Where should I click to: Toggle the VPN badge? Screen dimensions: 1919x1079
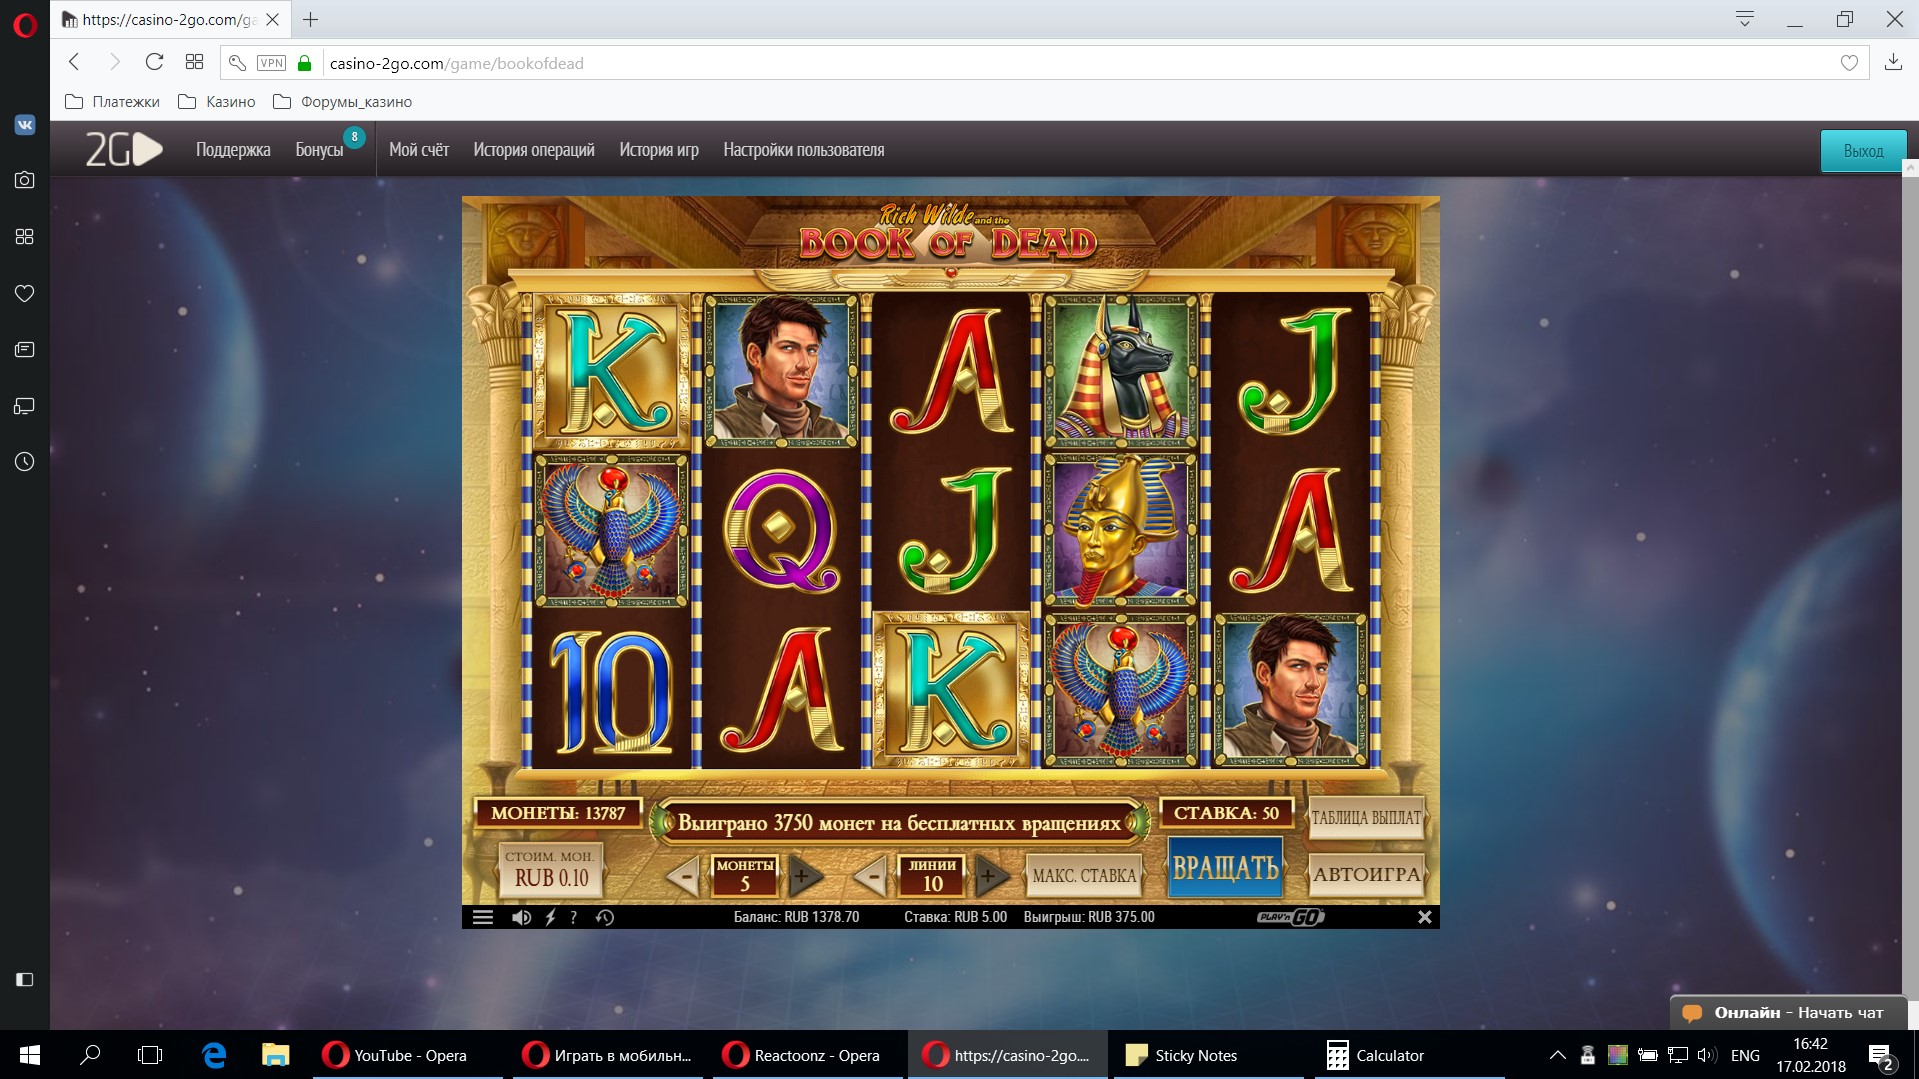point(271,63)
